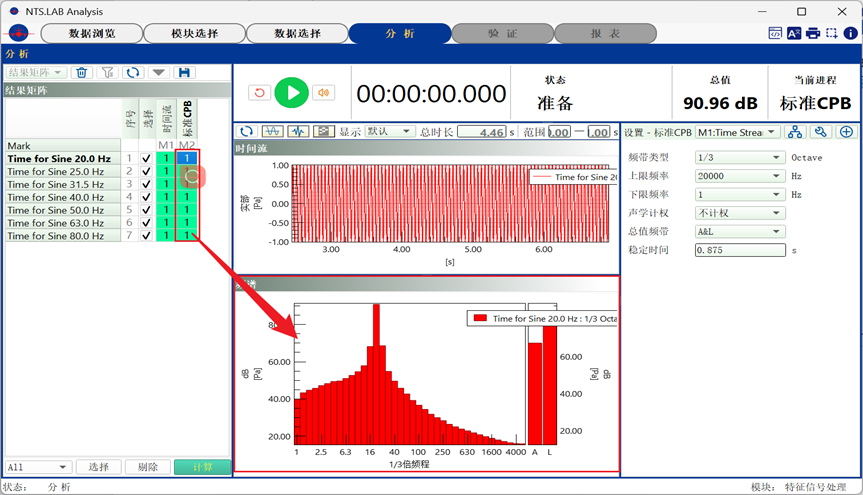The image size is (863, 495).
Task: Click the green 计算 button
Action: coord(201,467)
